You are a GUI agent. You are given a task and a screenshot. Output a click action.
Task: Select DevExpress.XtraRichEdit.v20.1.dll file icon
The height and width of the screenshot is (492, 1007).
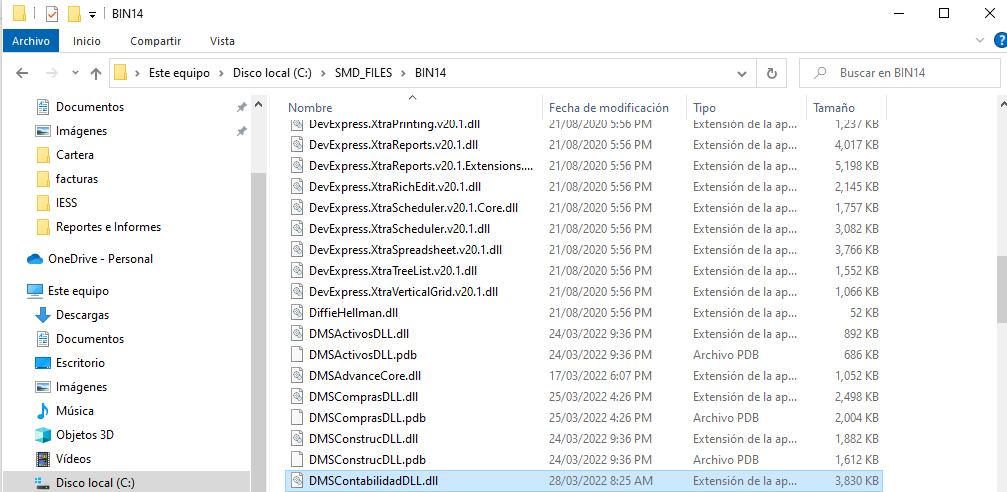tap(296, 186)
